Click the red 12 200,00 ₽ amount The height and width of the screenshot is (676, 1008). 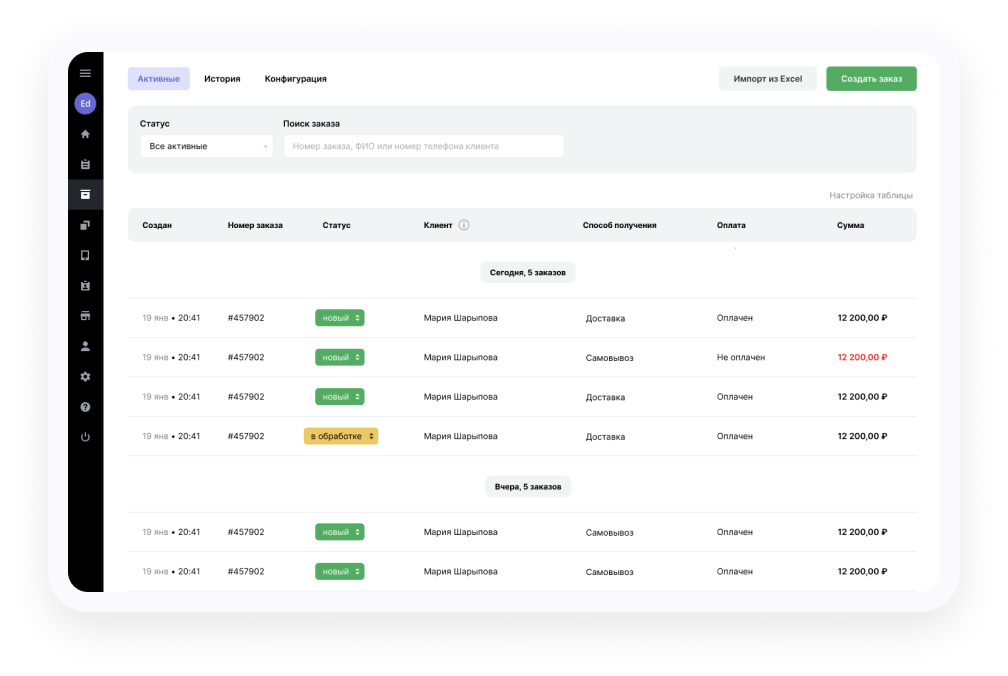coord(862,357)
